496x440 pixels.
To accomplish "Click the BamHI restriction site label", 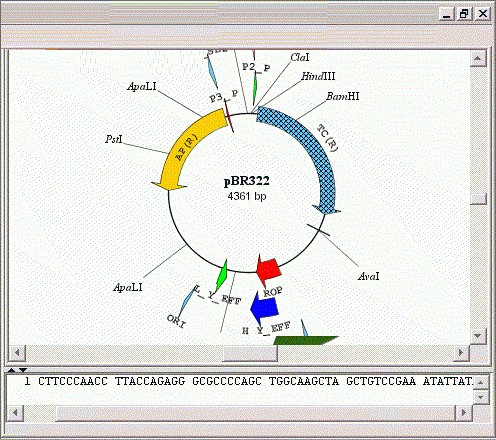I will point(343,96).
